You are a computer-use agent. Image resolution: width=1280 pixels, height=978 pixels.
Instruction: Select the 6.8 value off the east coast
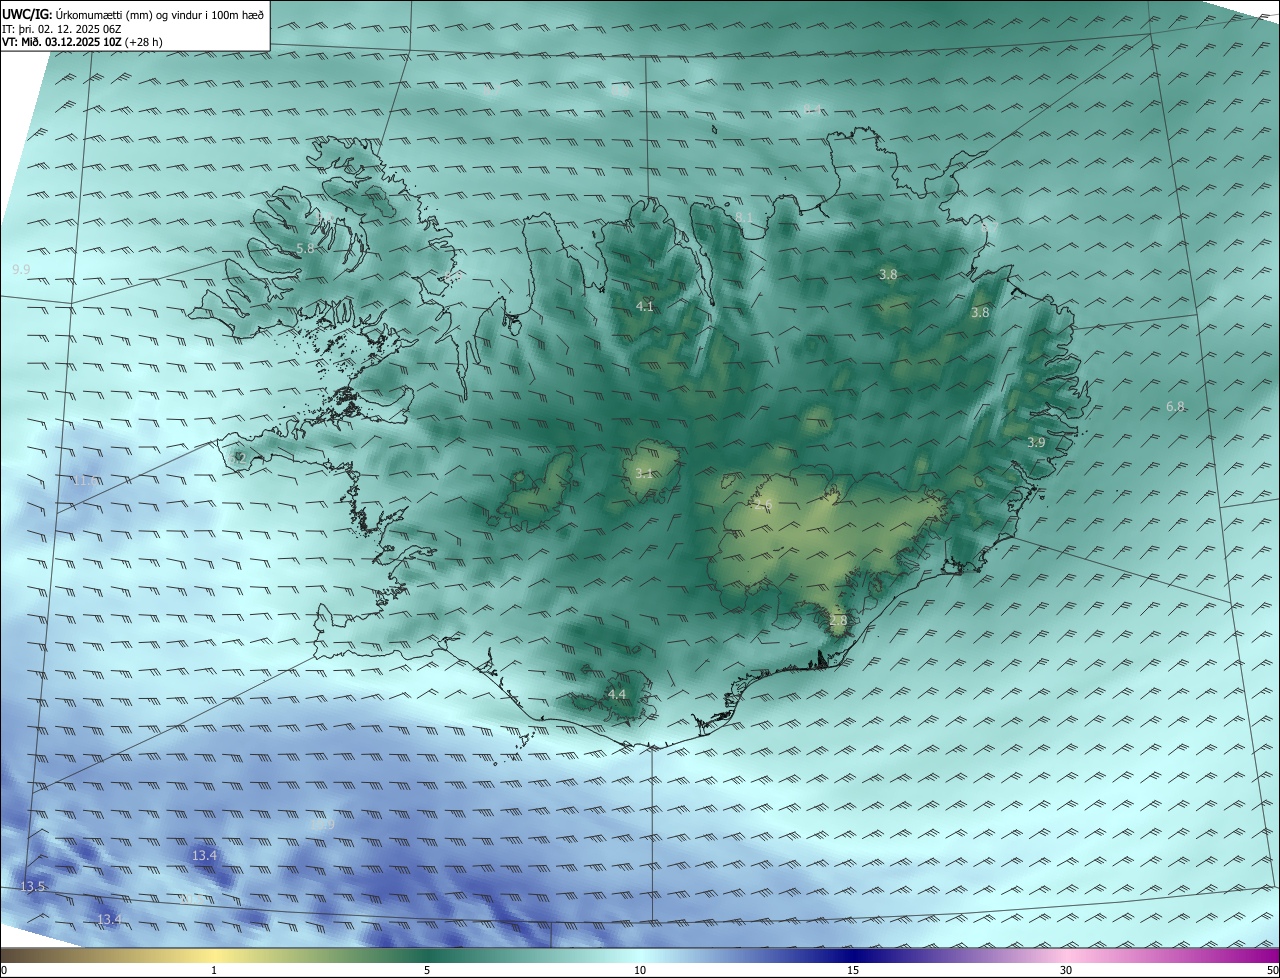tap(1176, 407)
